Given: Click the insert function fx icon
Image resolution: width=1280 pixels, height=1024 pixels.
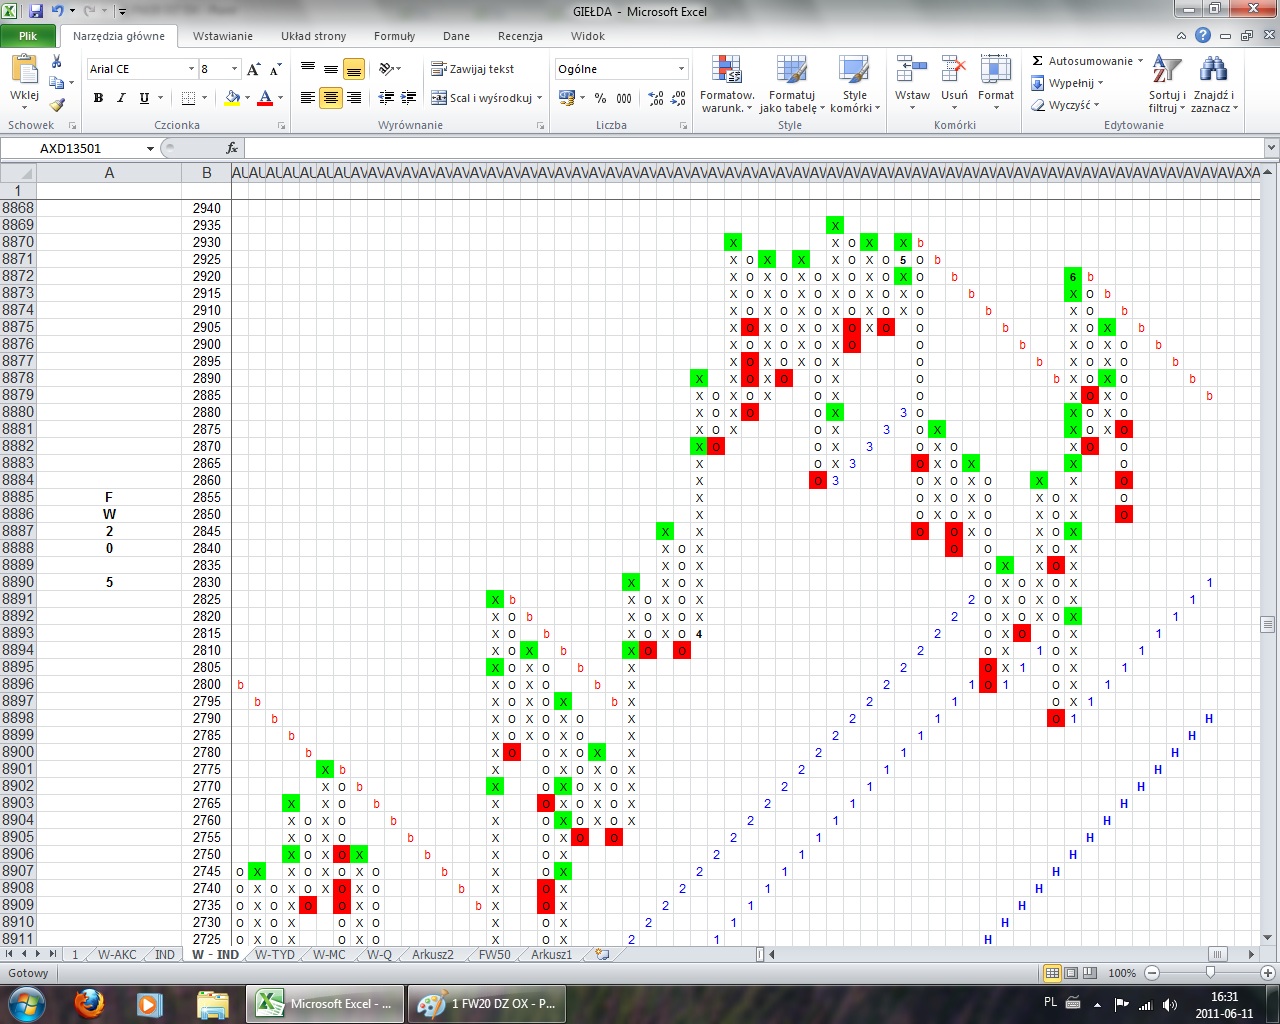Looking at the screenshot, I should click(232, 148).
